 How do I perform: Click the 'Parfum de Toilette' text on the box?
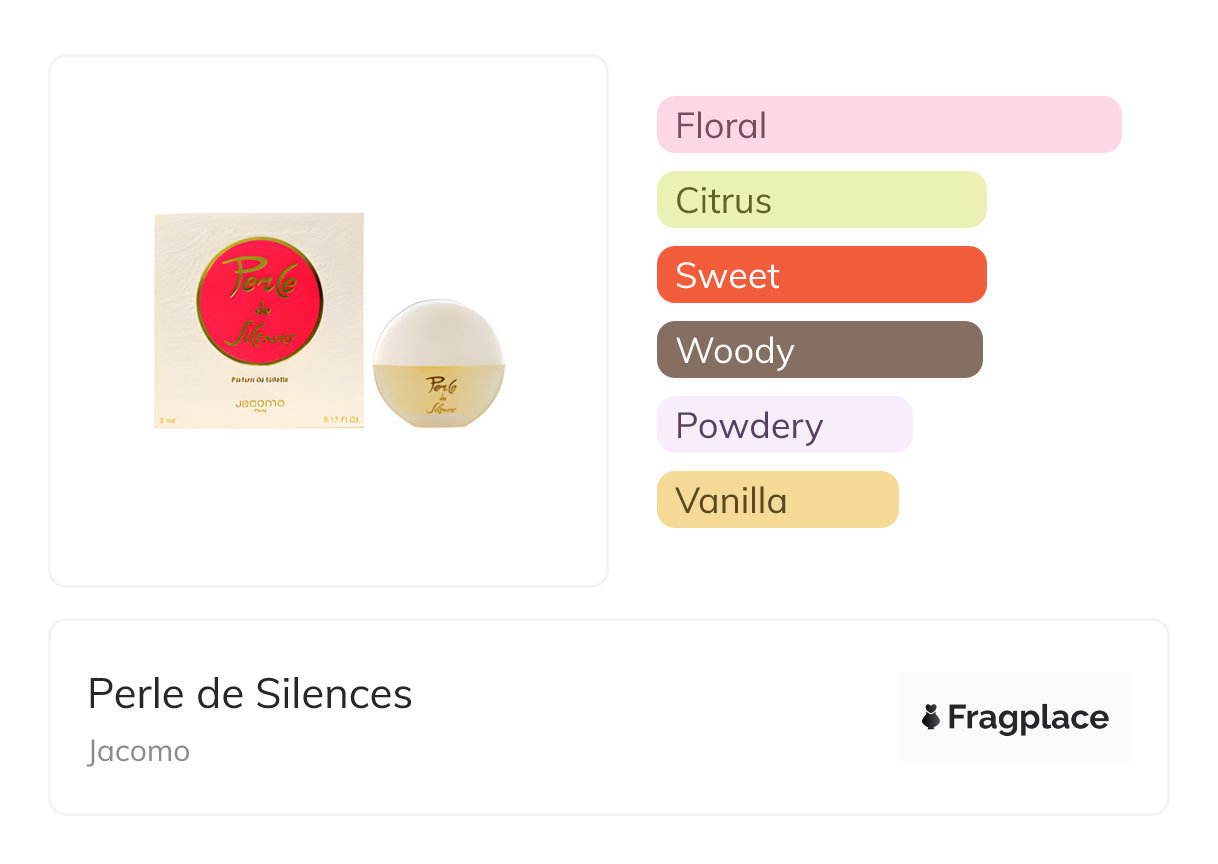pyautogui.click(x=259, y=381)
